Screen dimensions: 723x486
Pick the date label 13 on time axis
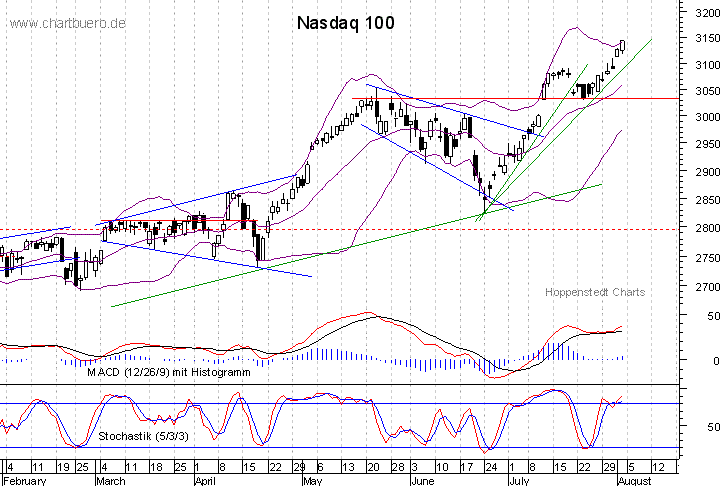[x=348, y=467]
